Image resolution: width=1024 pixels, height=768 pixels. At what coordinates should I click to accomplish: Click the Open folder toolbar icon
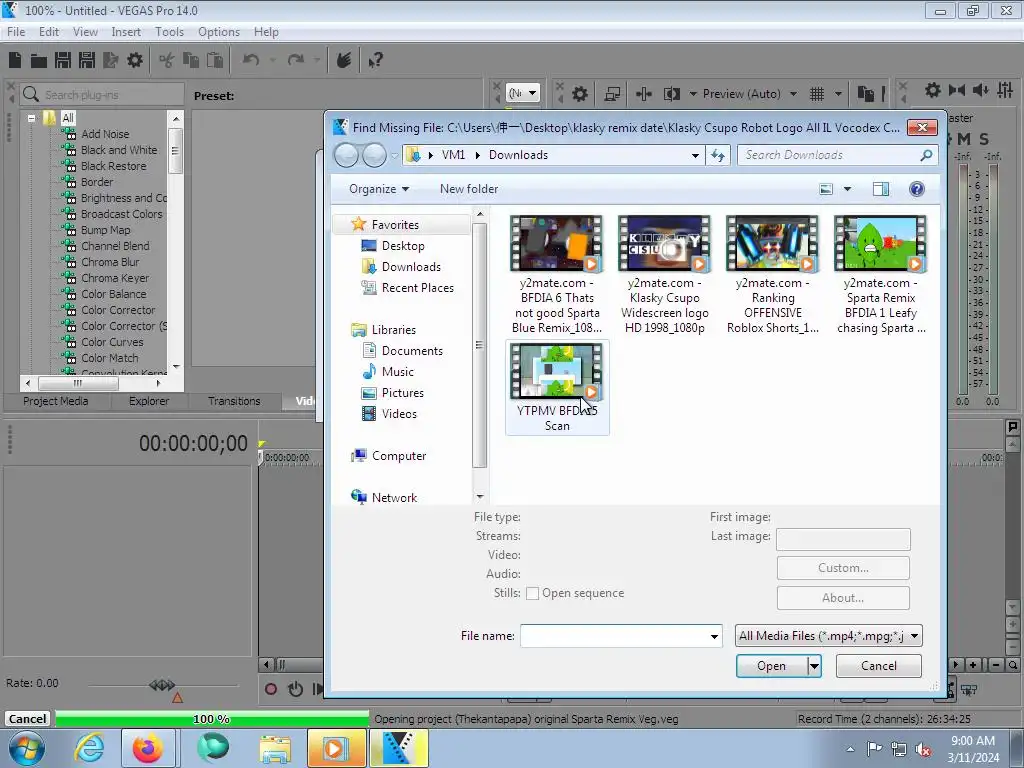point(39,61)
